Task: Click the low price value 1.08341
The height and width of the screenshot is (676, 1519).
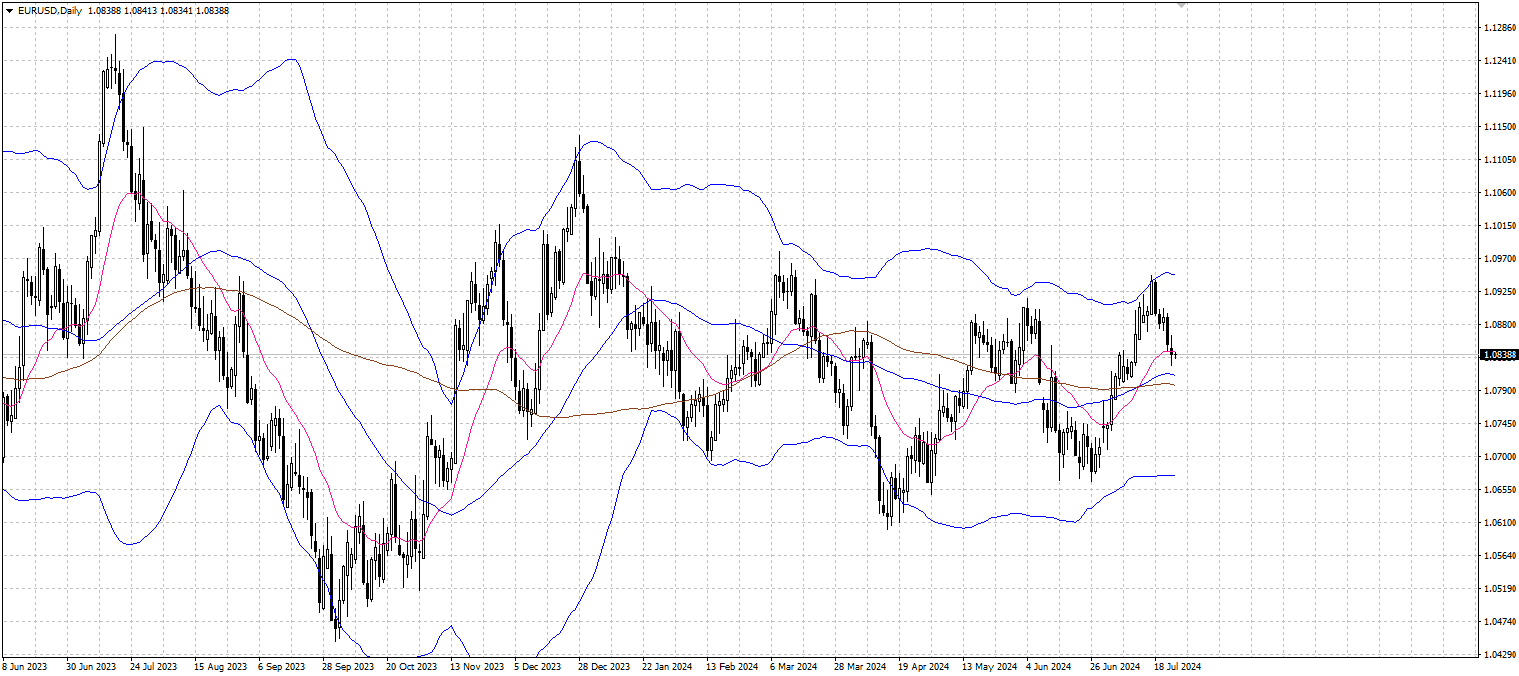Action: pyautogui.click(x=177, y=10)
